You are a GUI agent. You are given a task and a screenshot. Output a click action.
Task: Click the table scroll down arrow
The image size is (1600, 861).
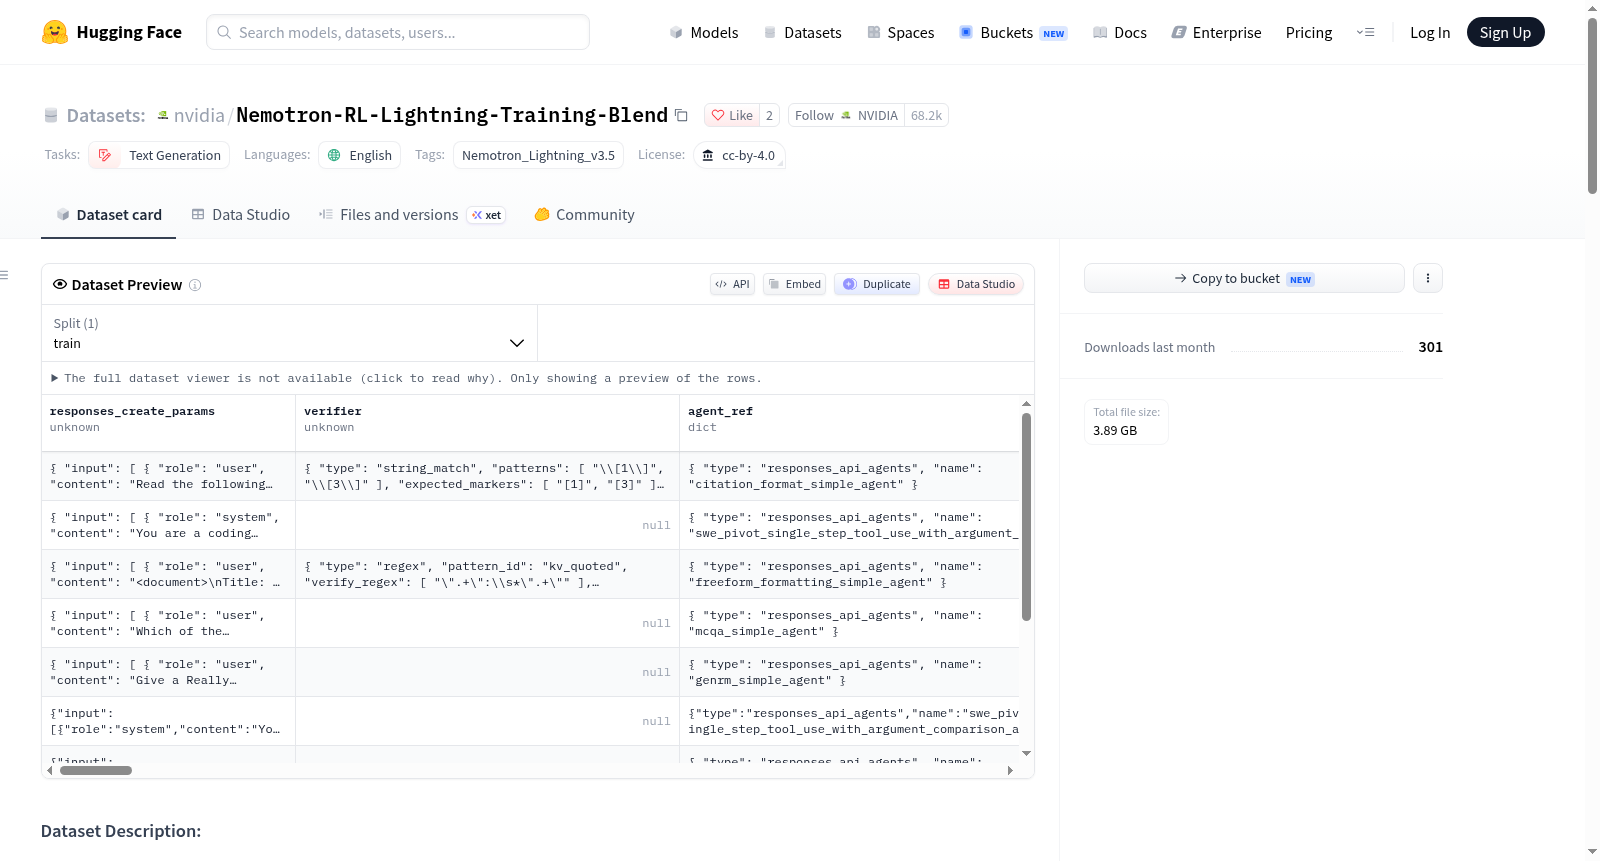pos(1026,753)
